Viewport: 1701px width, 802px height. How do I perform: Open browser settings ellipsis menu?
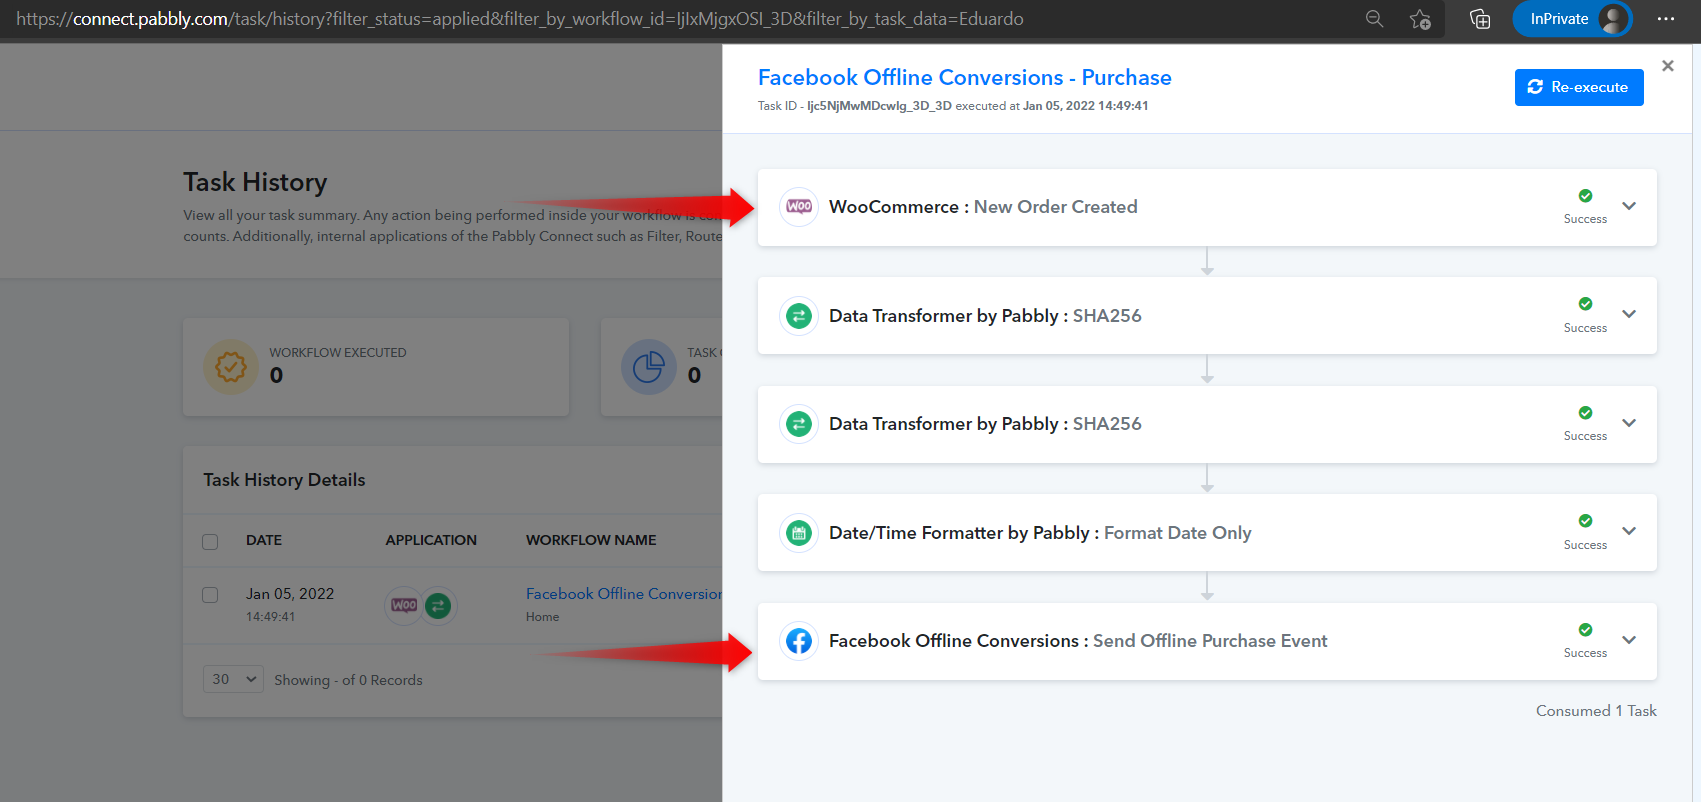point(1665,19)
